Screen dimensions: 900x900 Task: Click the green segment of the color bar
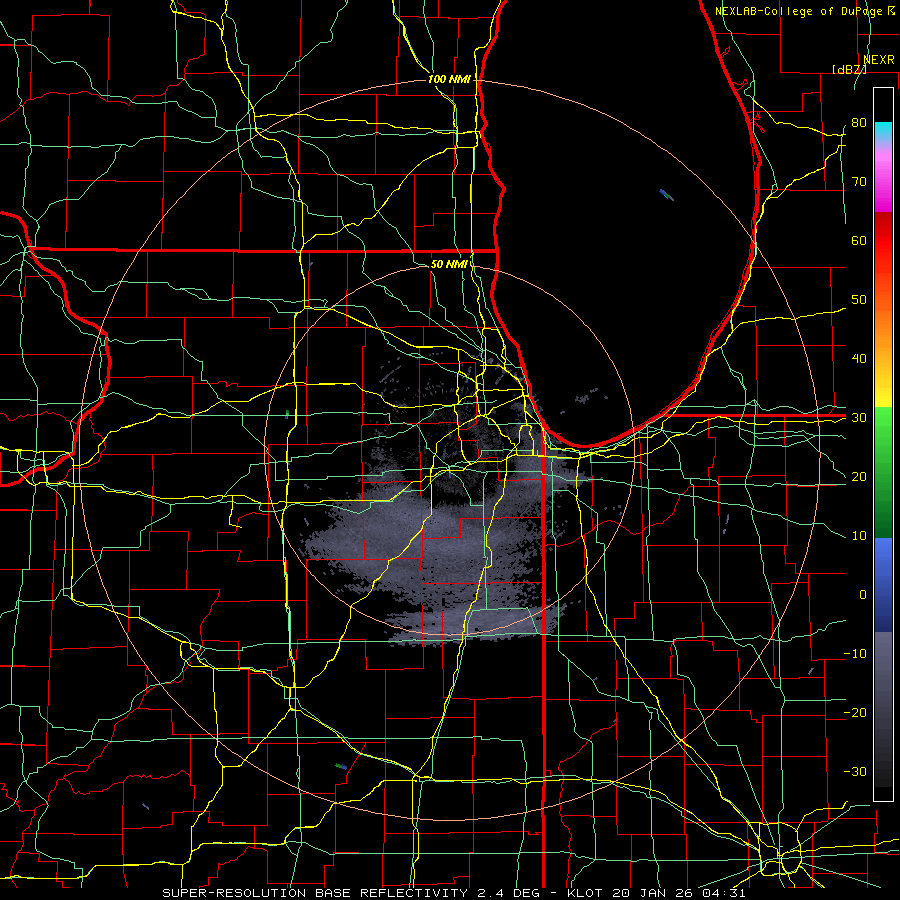pyautogui.click(x=883, y=472)
